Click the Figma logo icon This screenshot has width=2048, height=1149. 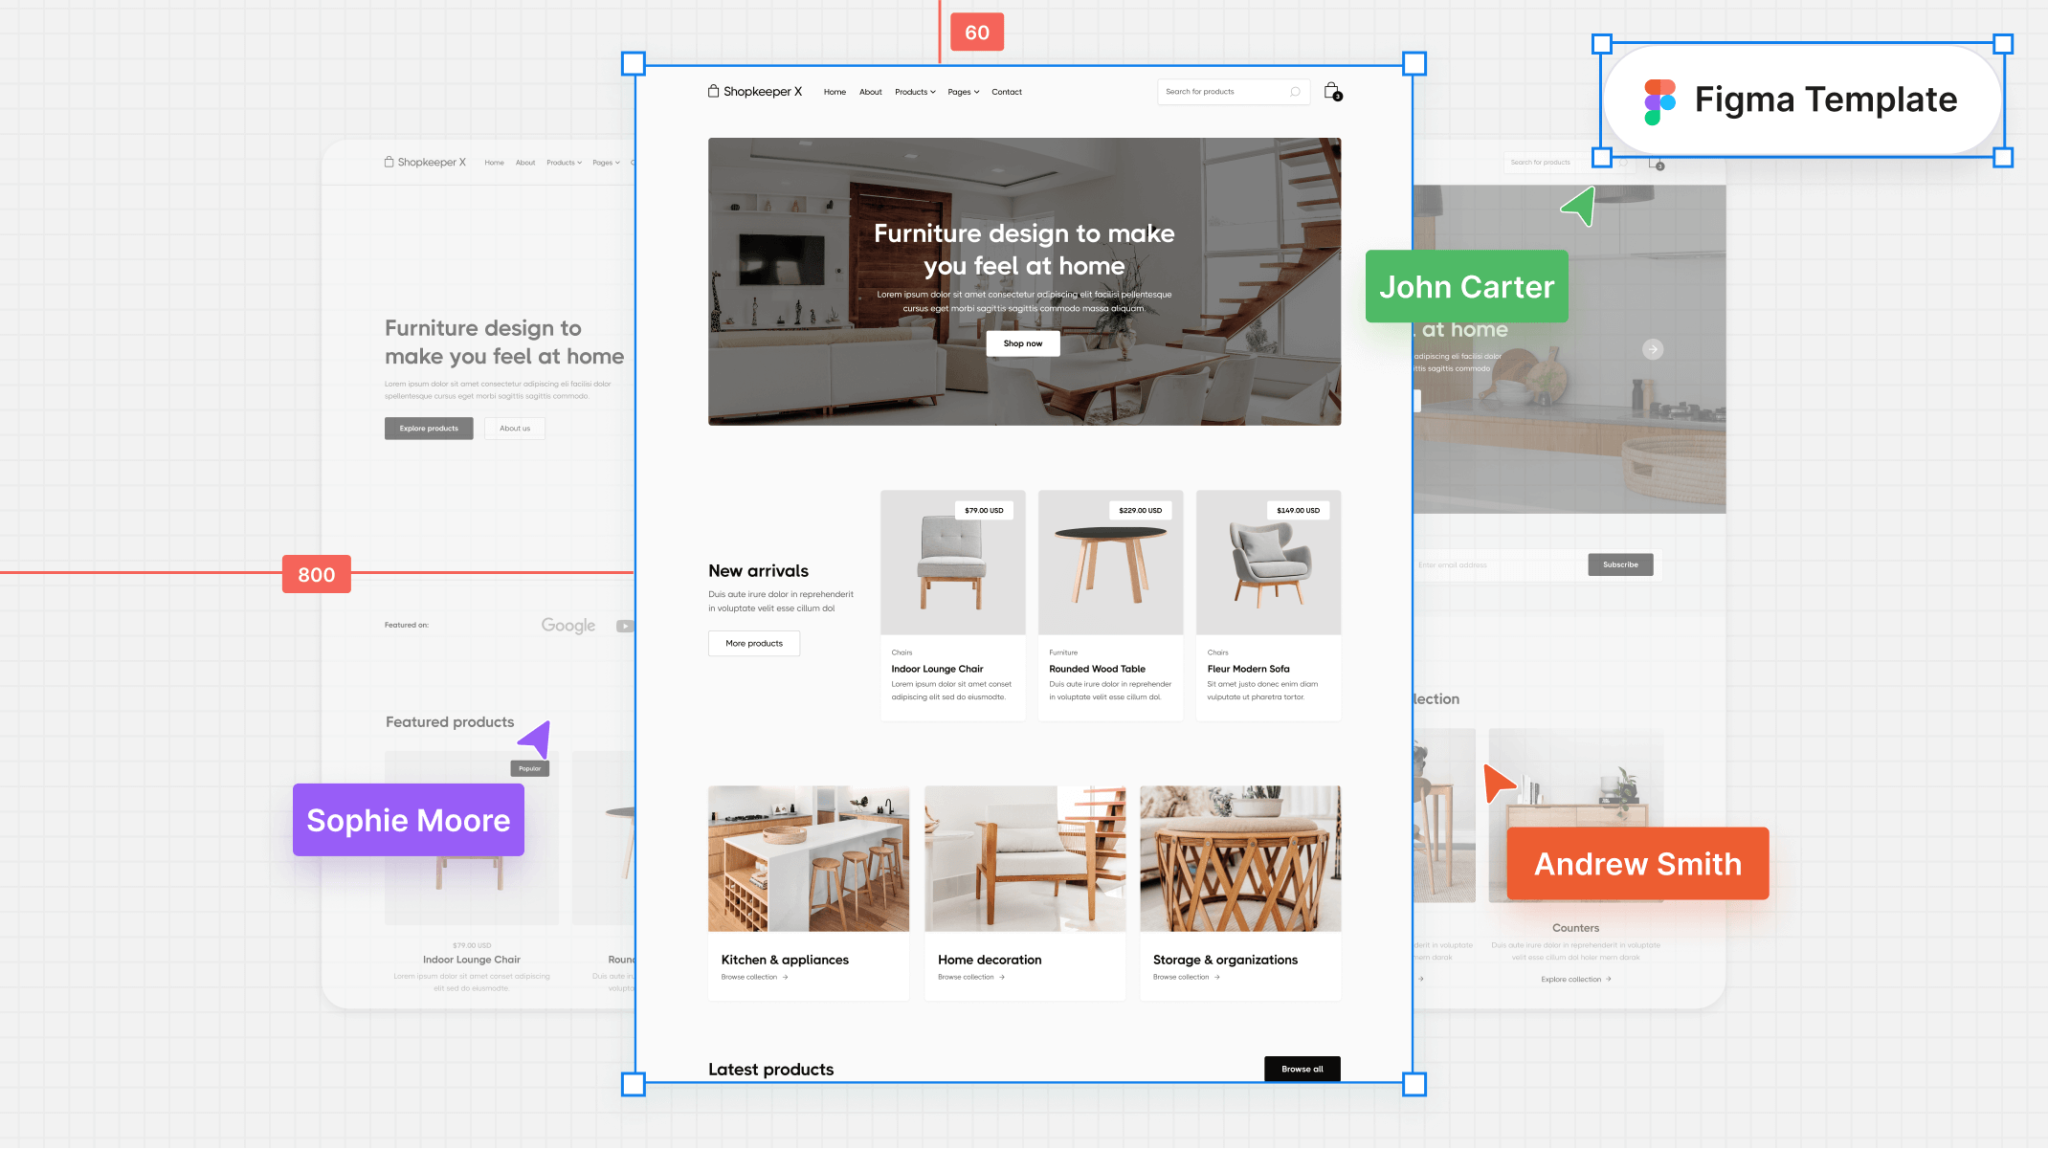(x=1660, y=99)
